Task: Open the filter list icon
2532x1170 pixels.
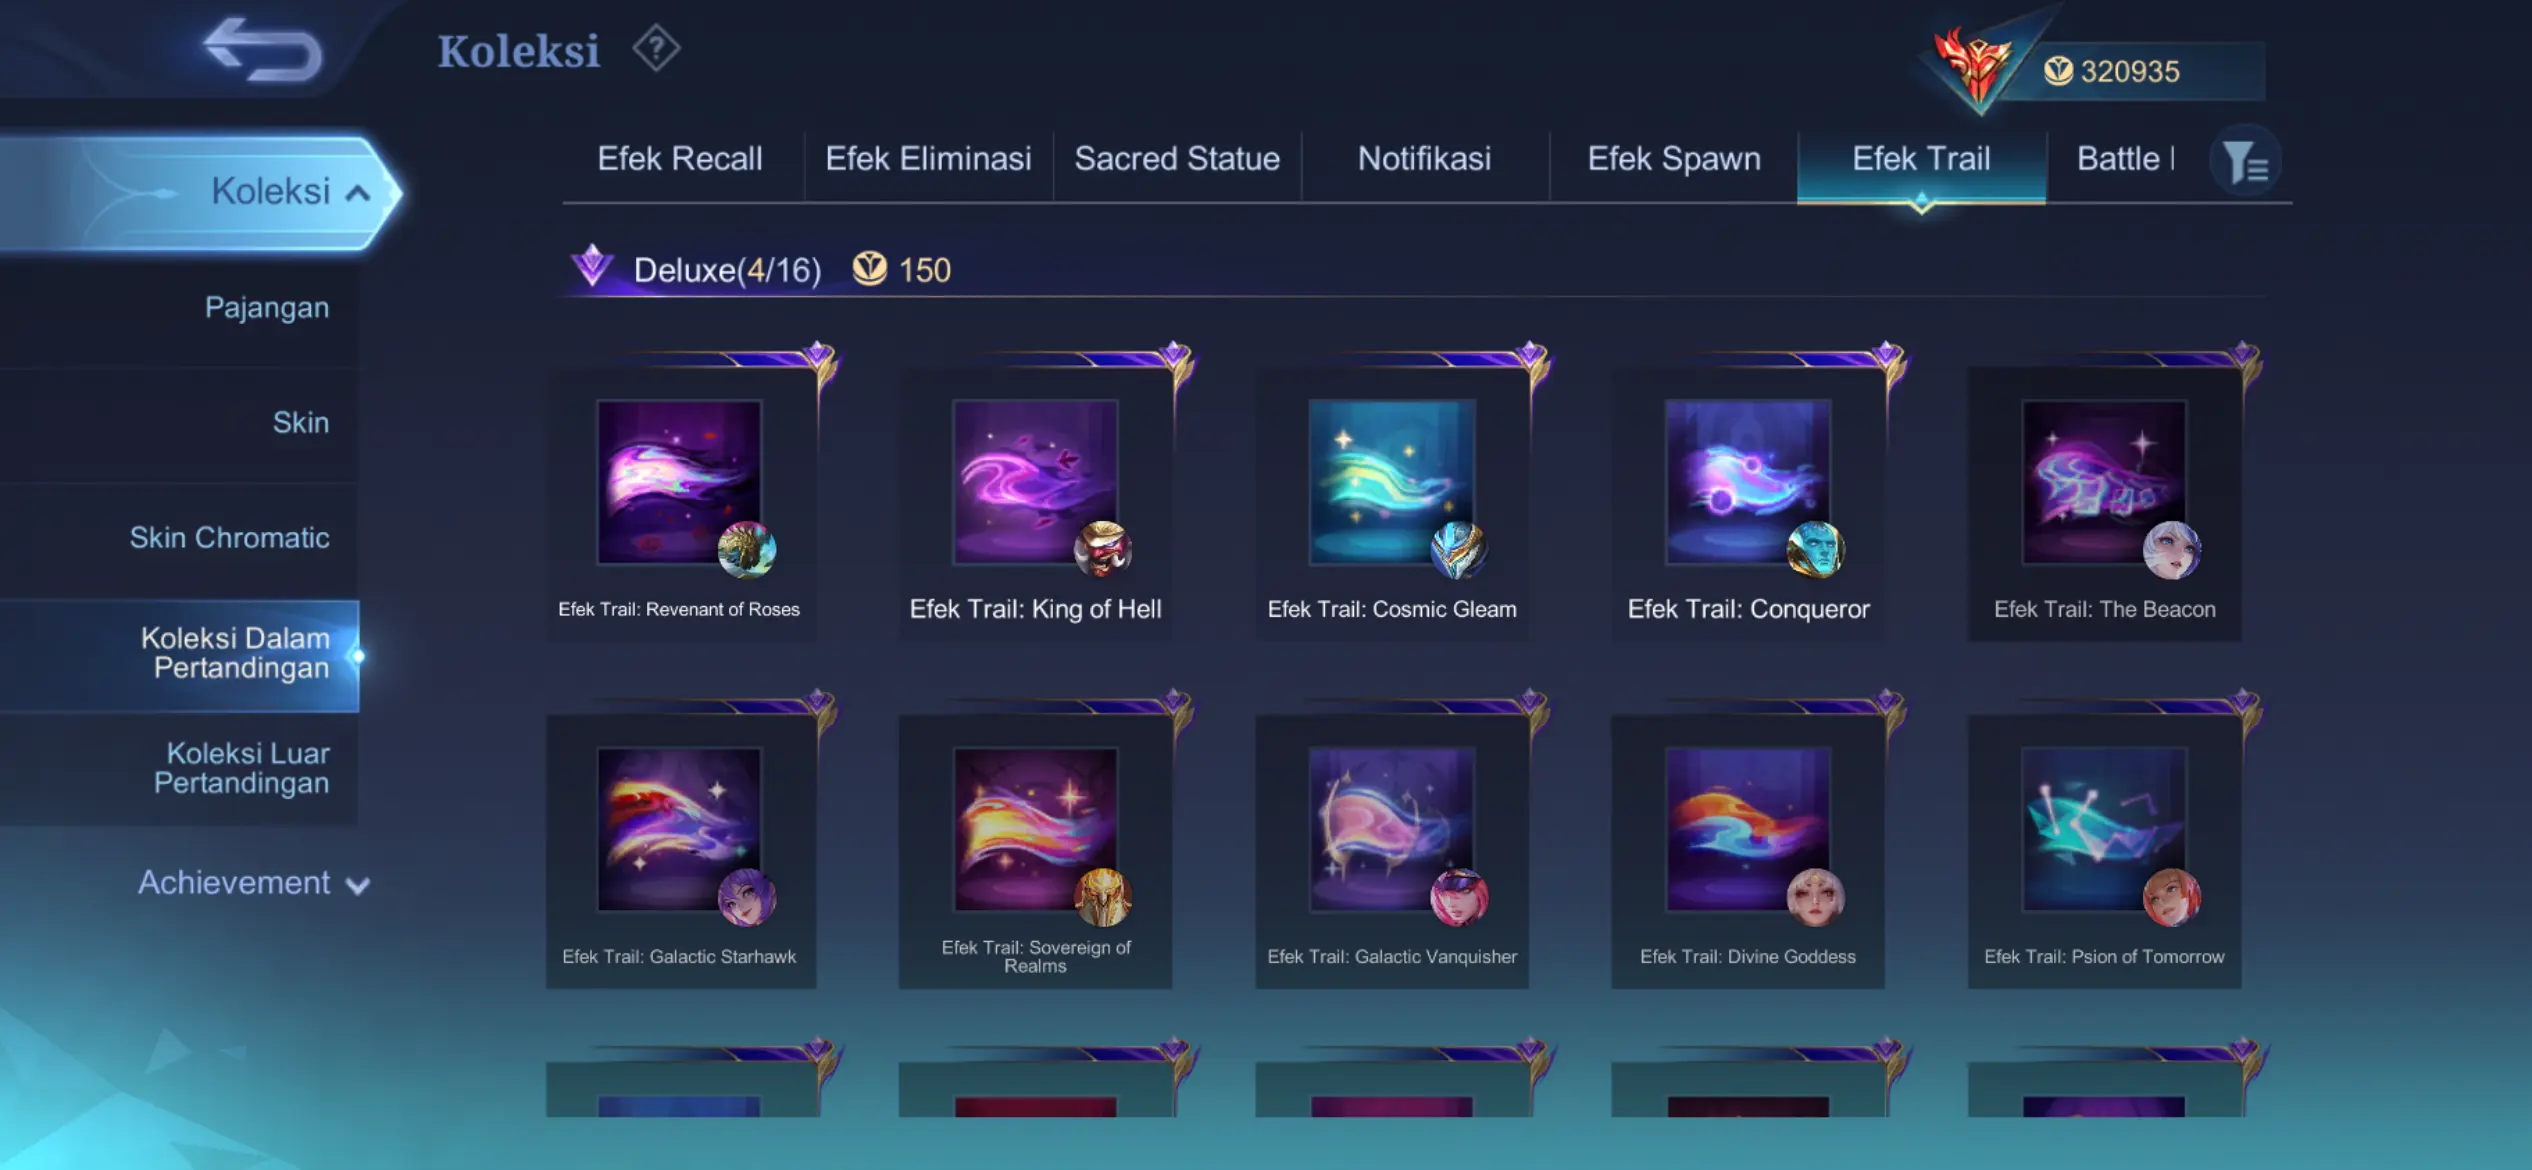Action: click(x=2245, y=162)
